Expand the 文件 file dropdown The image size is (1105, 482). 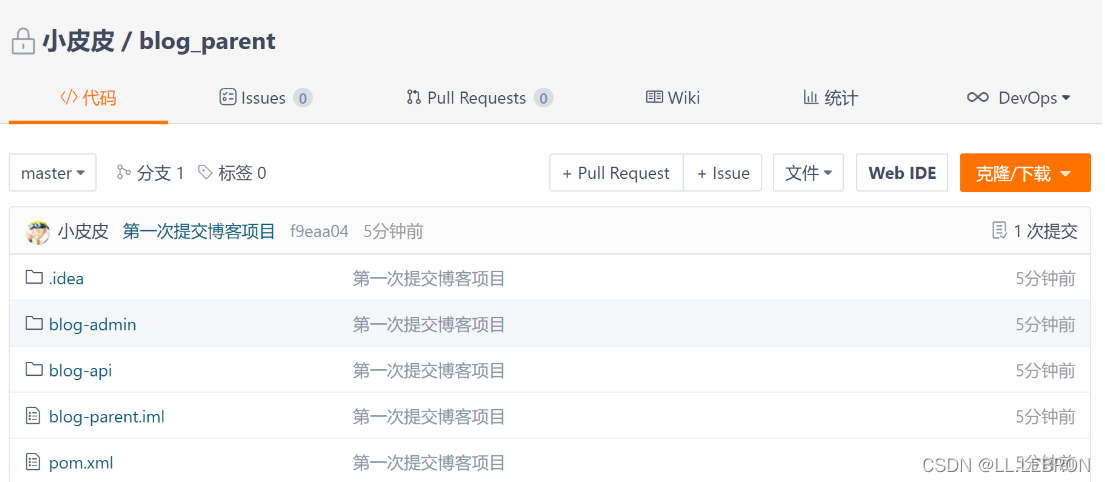click(x=808, y=173)
